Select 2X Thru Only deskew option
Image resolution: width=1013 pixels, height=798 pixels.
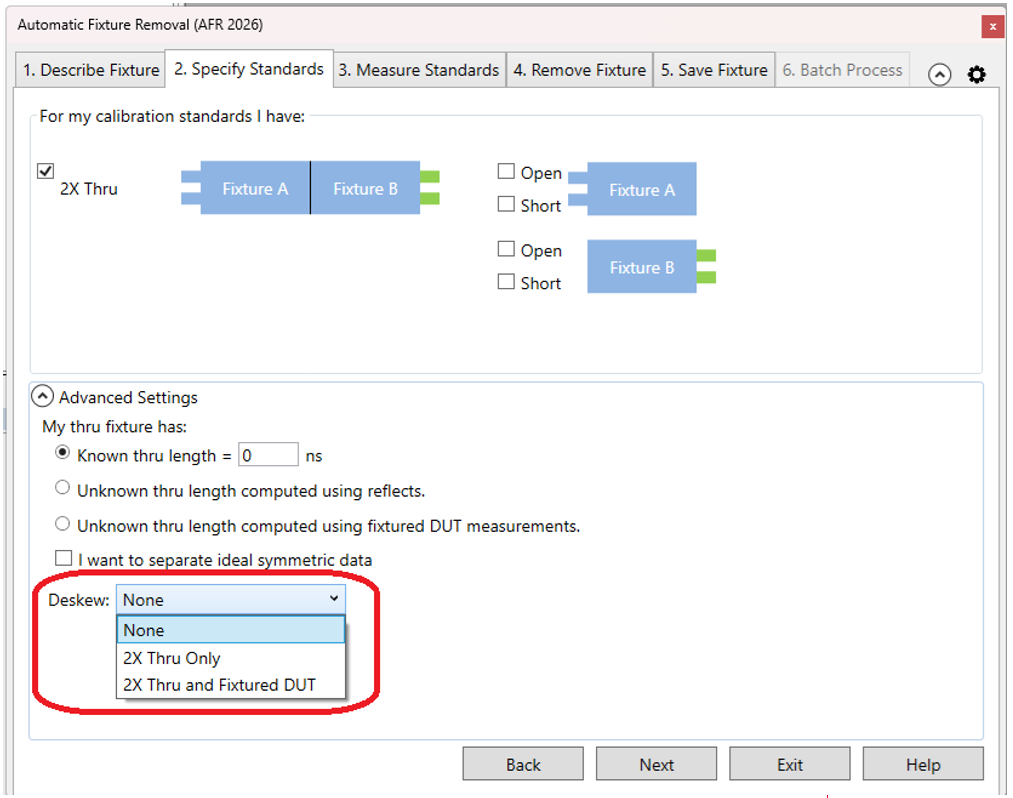pos(172,658)
